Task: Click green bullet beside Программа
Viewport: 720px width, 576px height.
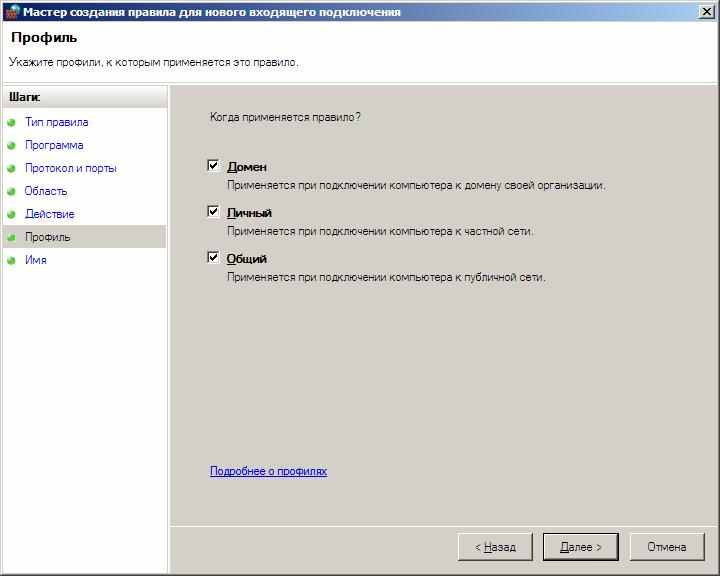Action: coord(11,146)
